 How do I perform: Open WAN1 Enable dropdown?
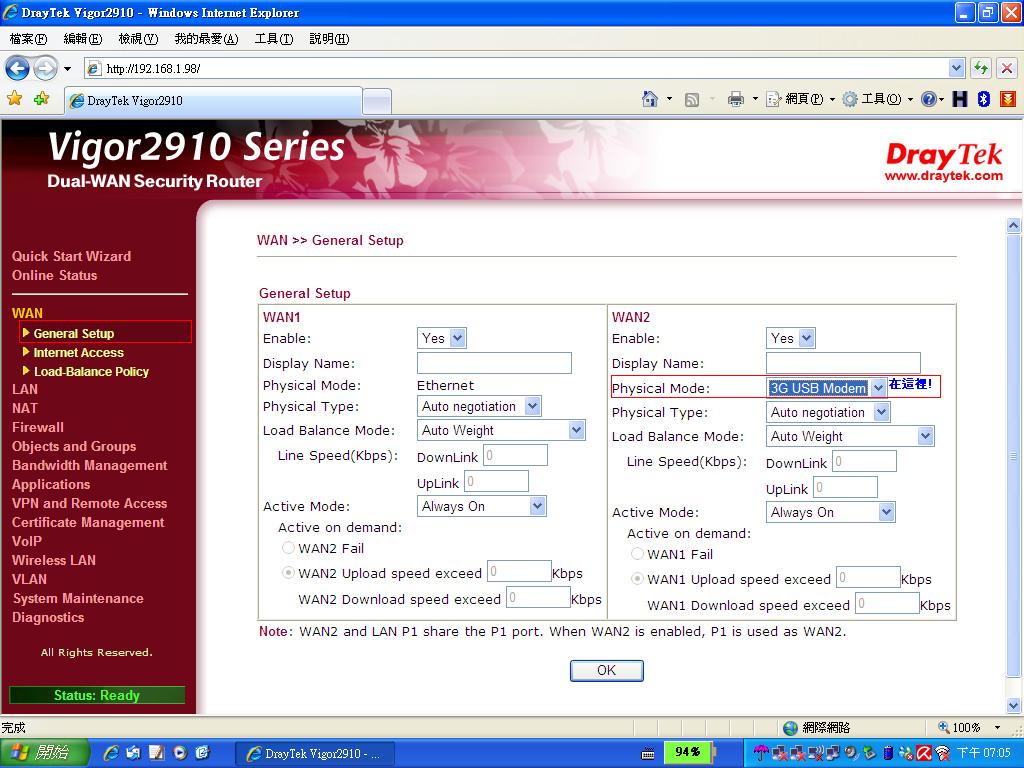[x=441, y=338]
